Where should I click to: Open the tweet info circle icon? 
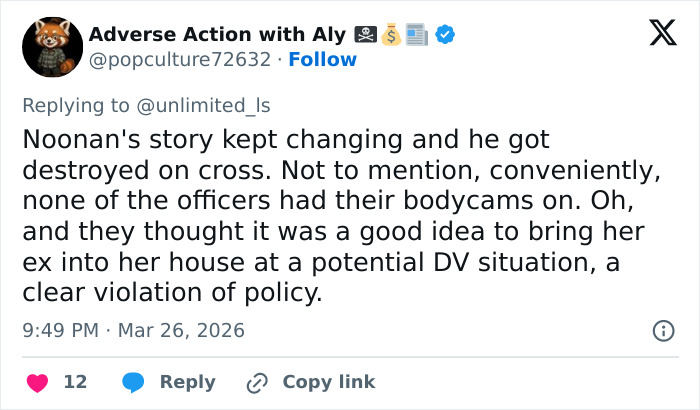662,330
